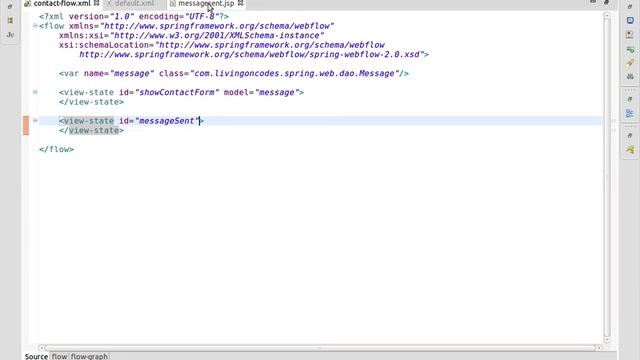
Task: Maximize the editor area with the top-right button
Action: [x=607, y=2]
